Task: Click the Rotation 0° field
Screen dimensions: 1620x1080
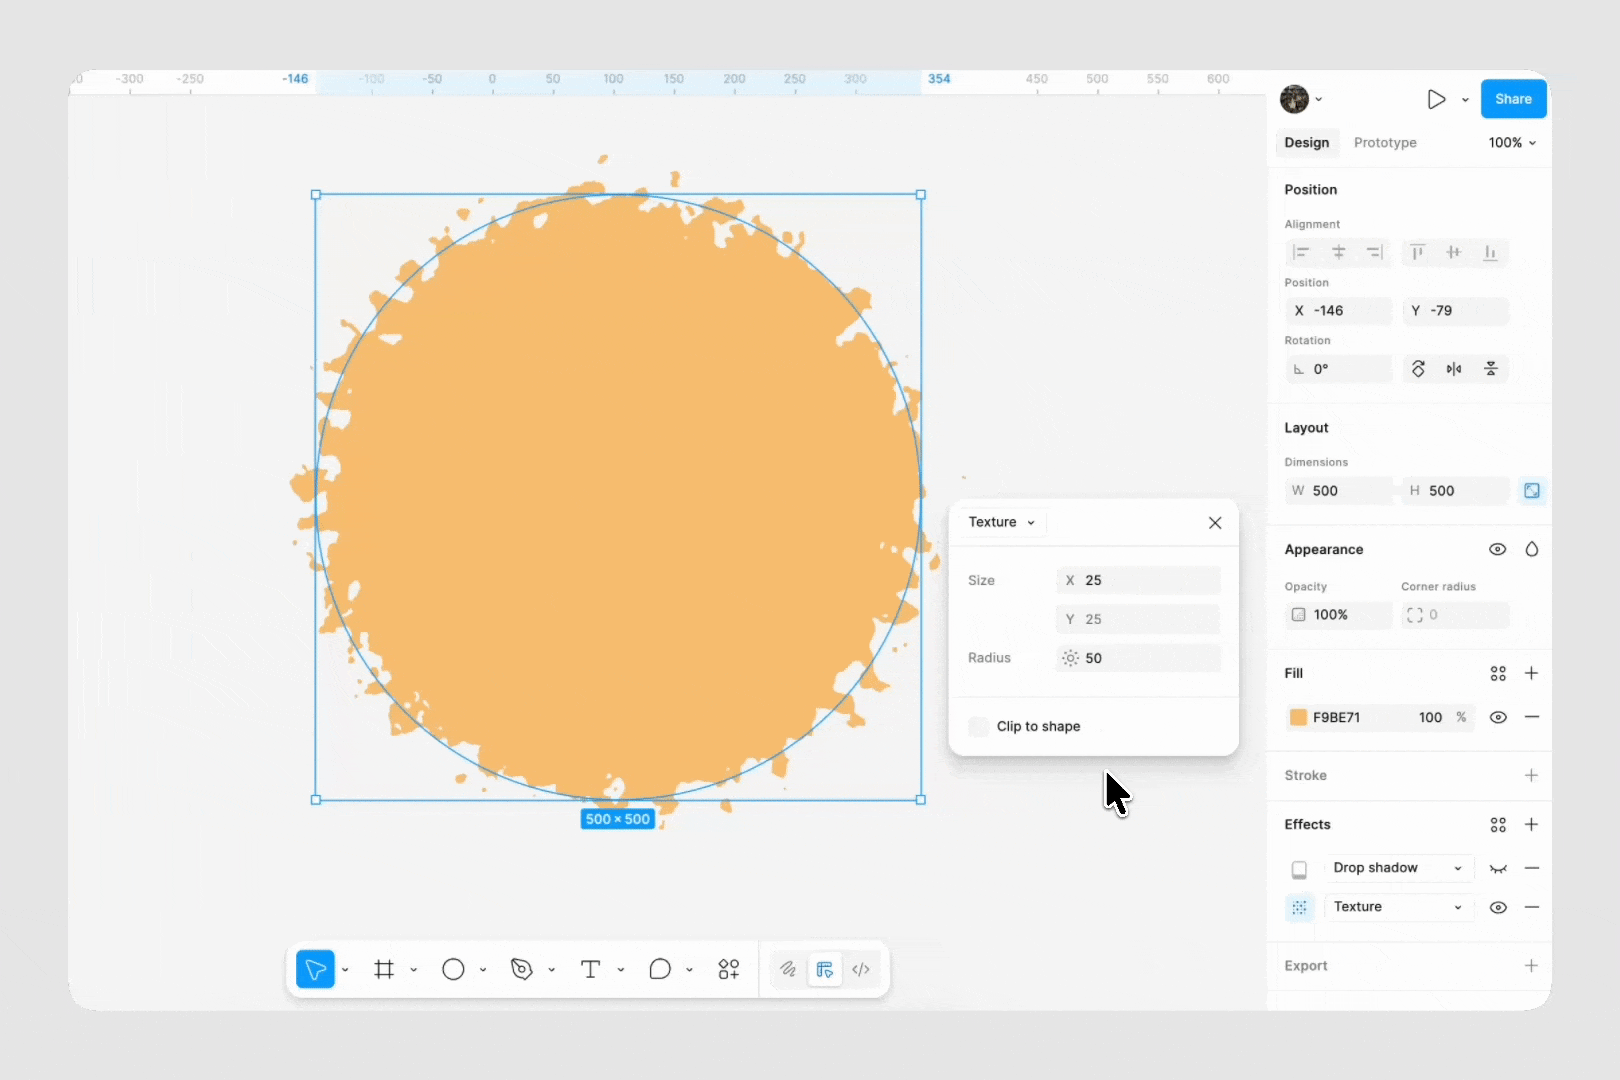Action: pos(1338,369)
